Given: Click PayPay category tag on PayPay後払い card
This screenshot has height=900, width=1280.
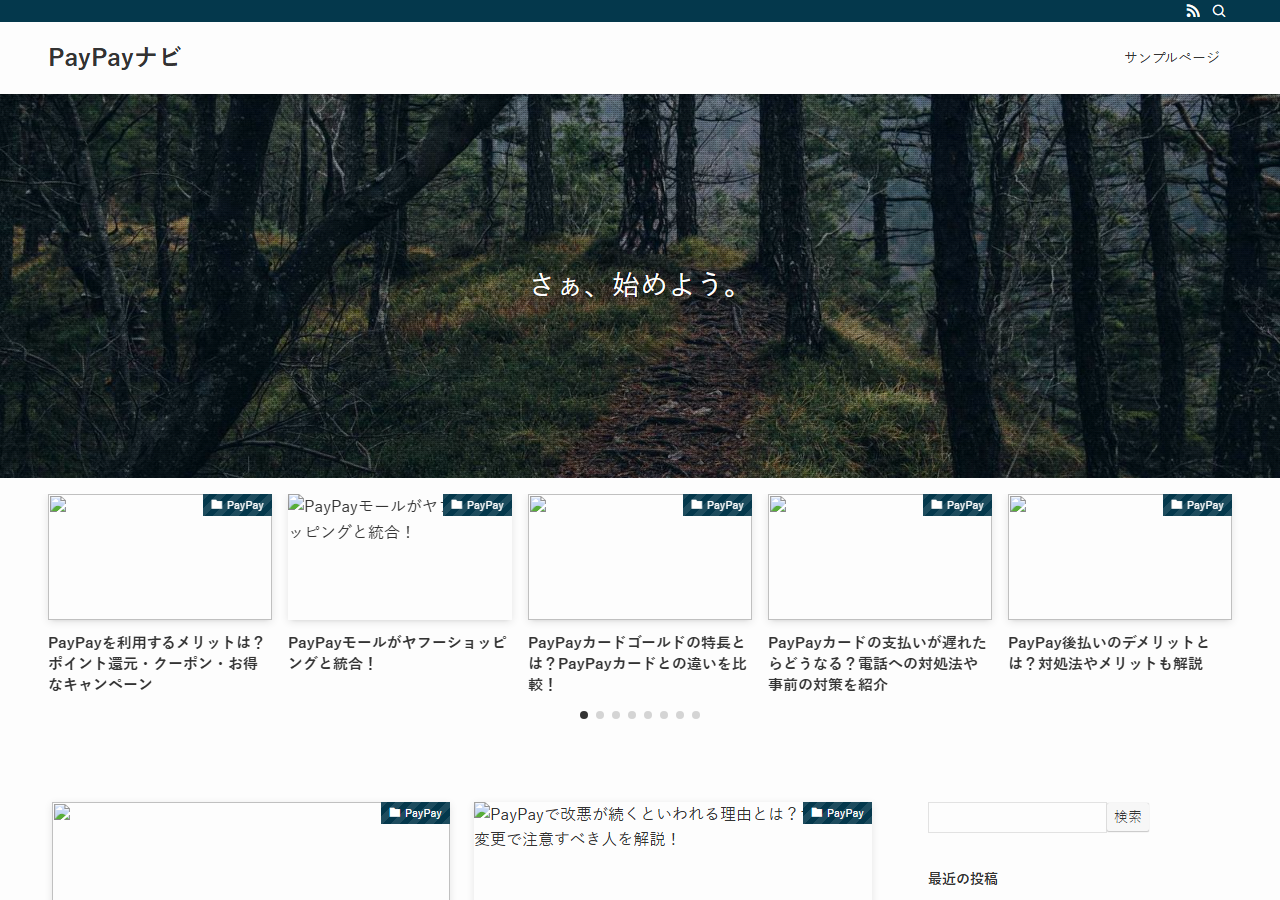Looking at the screenshot, I should click(1197, 505).
